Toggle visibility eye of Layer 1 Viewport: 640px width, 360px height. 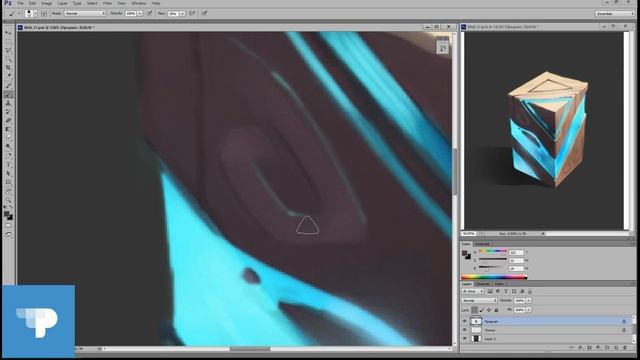(464, 338)
